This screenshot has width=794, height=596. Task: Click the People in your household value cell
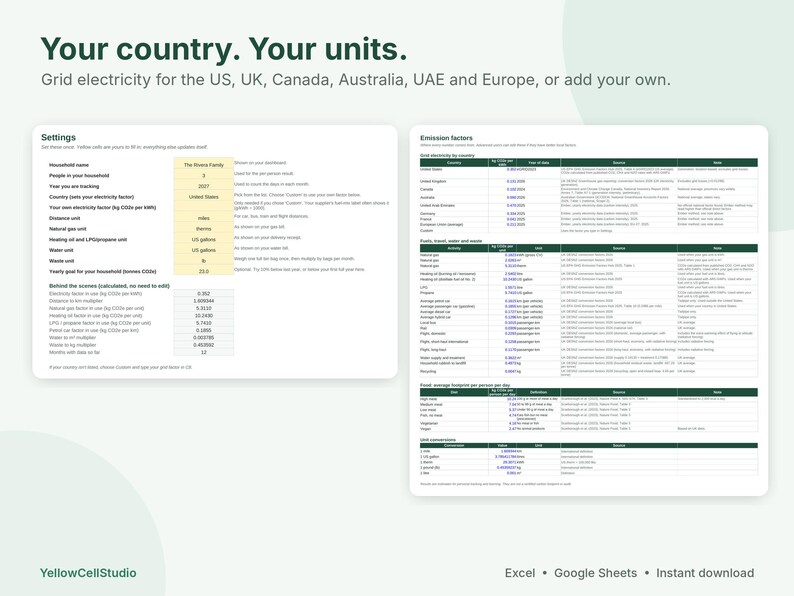tap(204, 175)
